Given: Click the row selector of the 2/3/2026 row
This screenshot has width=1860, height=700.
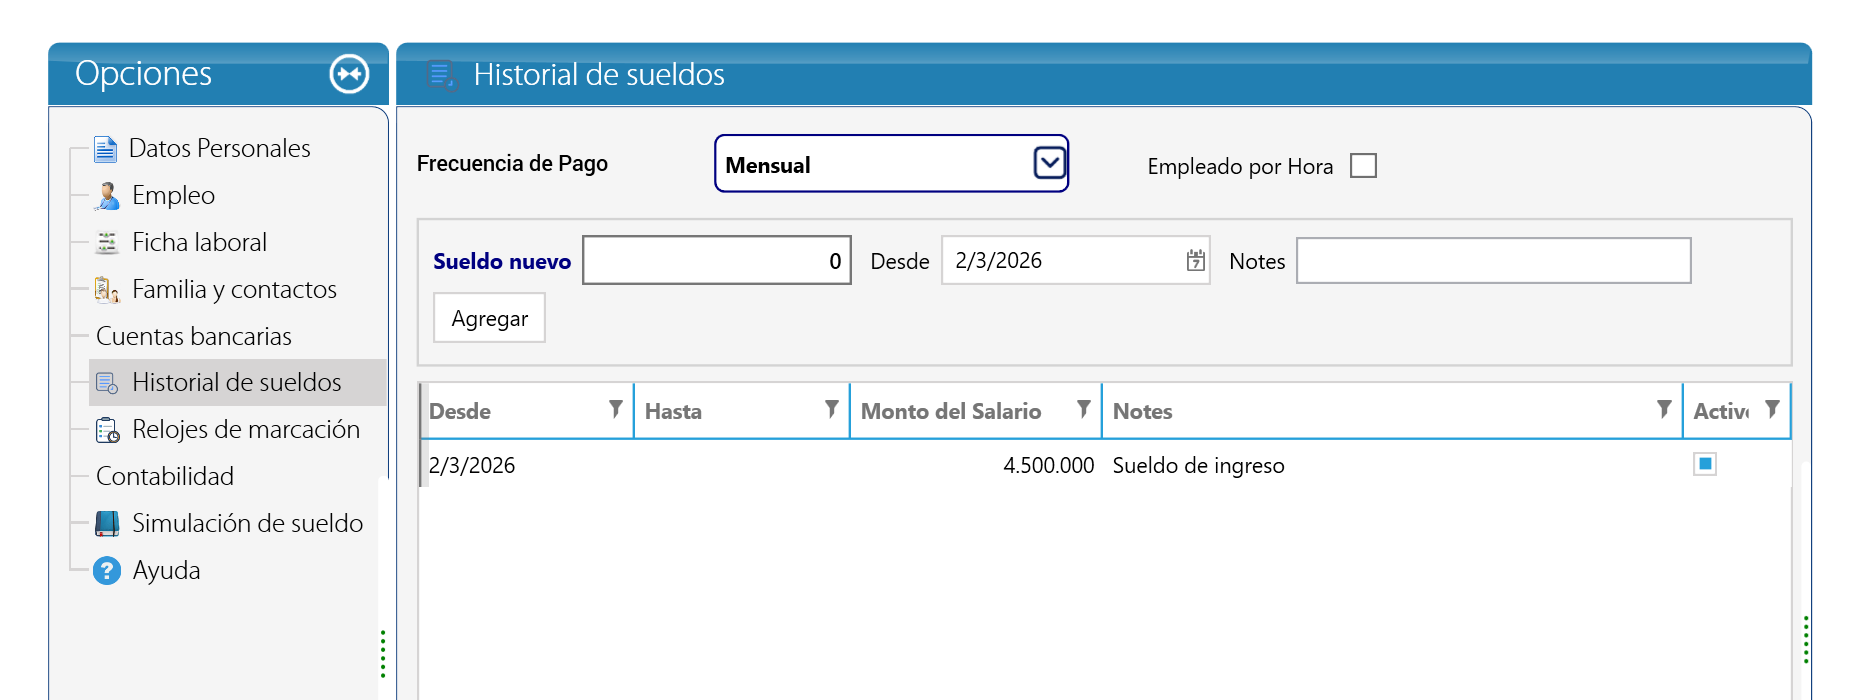Looking at the screenshot, I should pyautogui.click(x=423, y=464).
